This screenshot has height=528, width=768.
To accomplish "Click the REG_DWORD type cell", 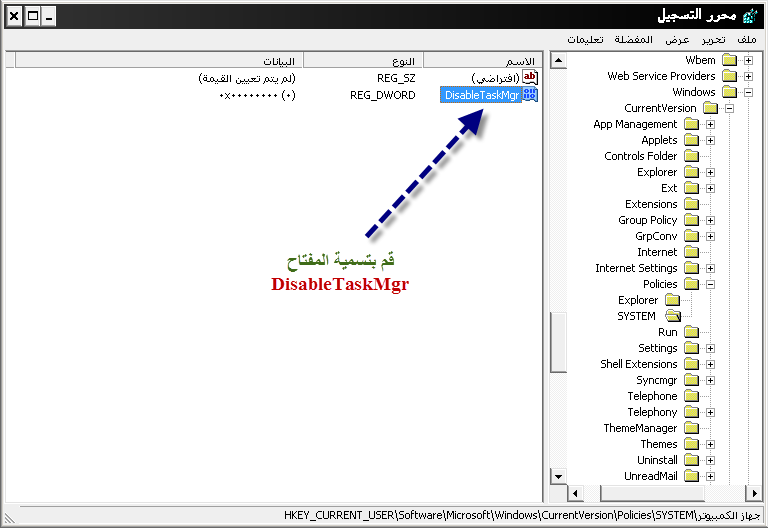I will 383,95.
